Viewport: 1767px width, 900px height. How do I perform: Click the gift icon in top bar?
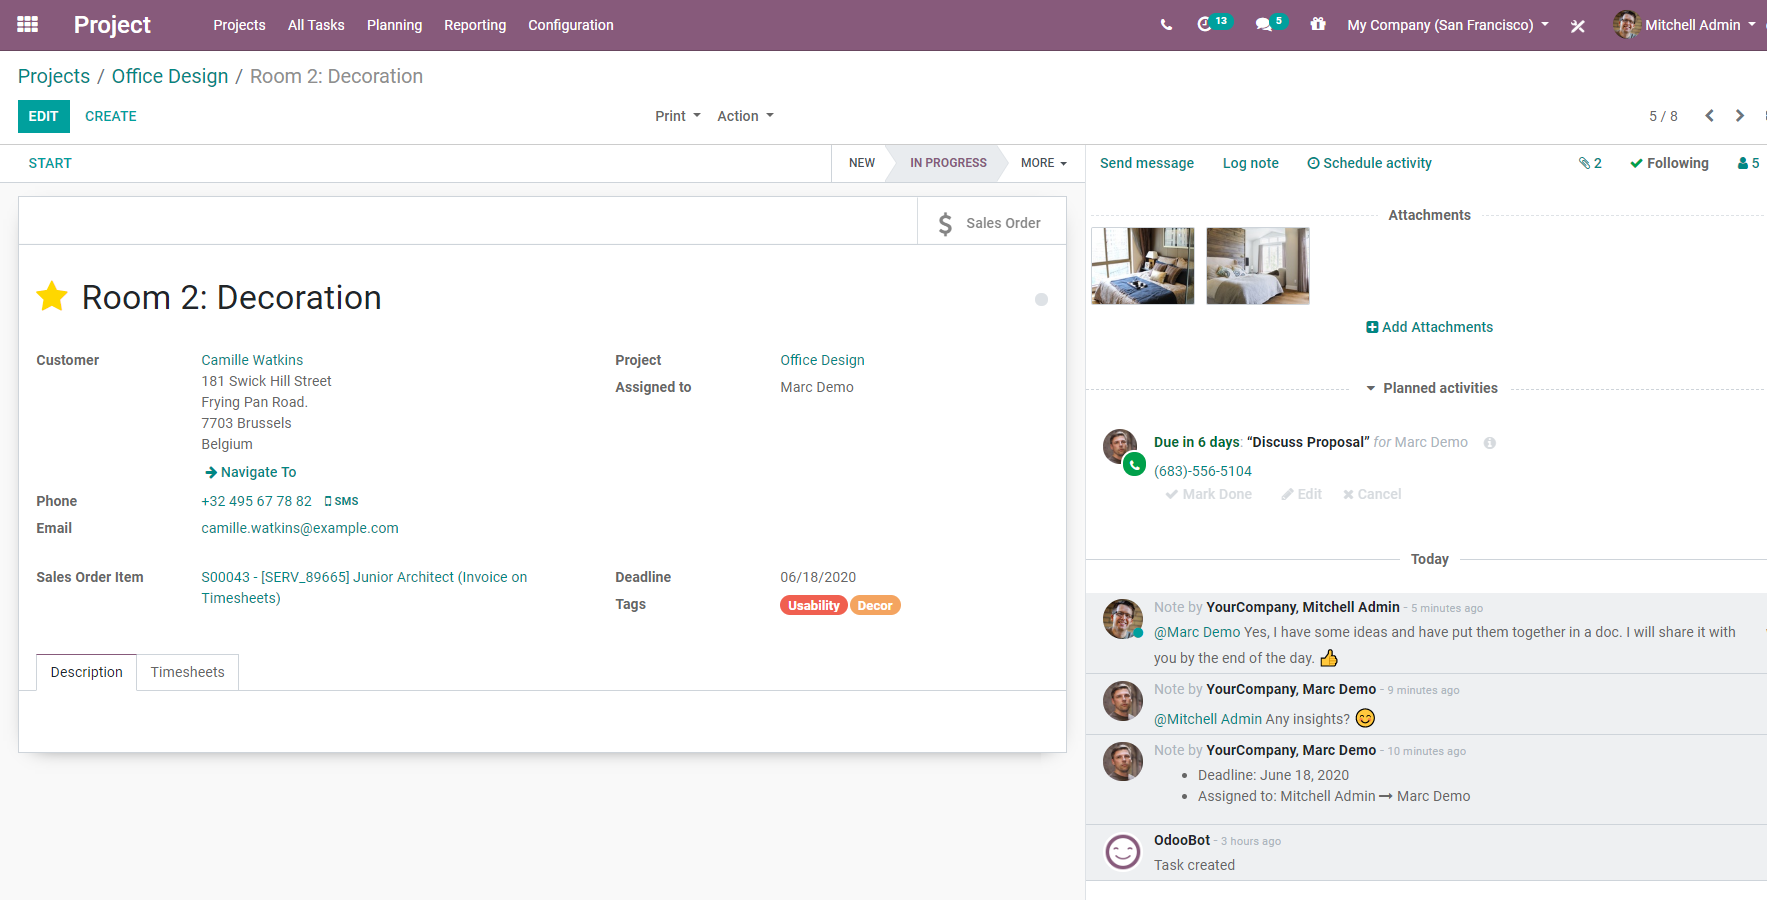coord(1318,25)
